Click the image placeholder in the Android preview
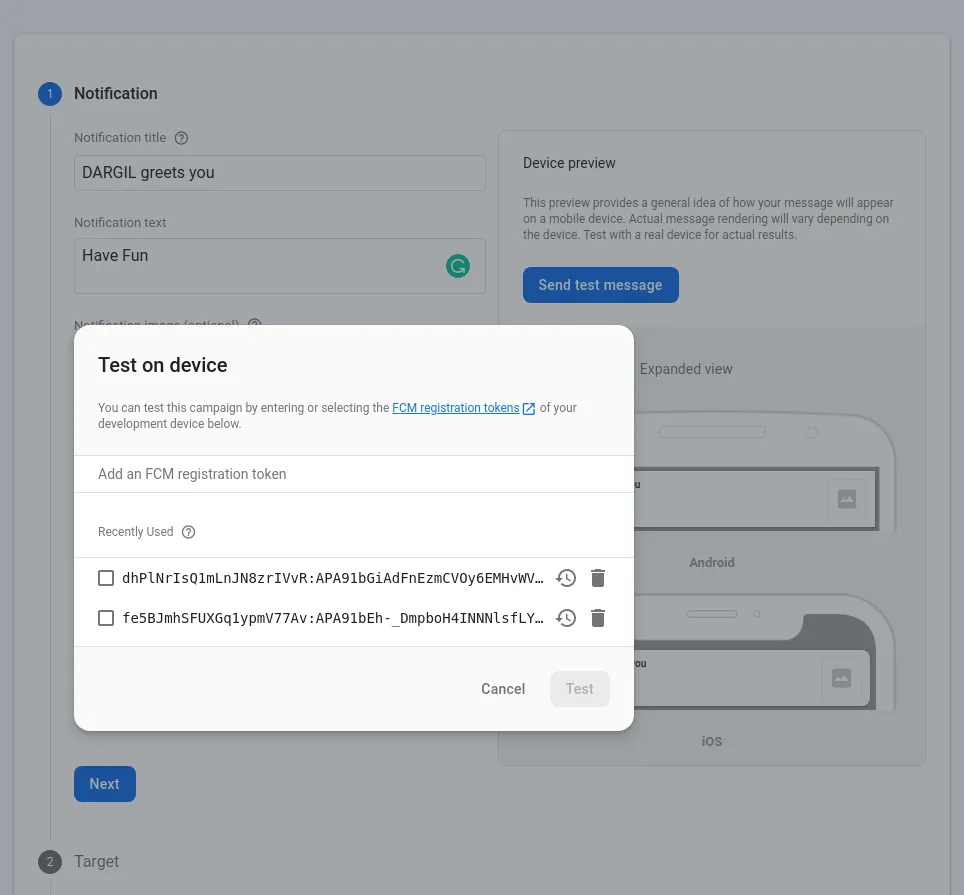964x895 pixels. pyautogui.click(x=848, y=498)
